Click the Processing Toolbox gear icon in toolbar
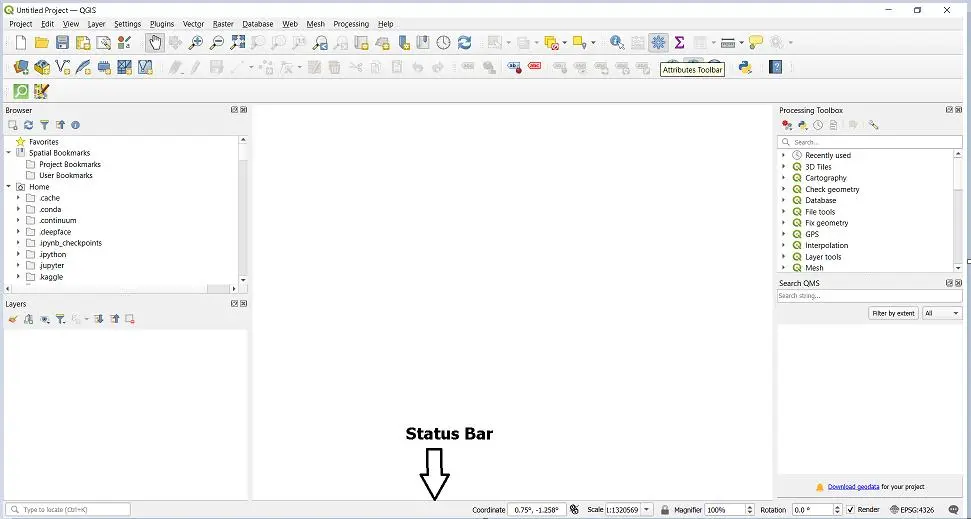971x519 pixels. (658, 43)
